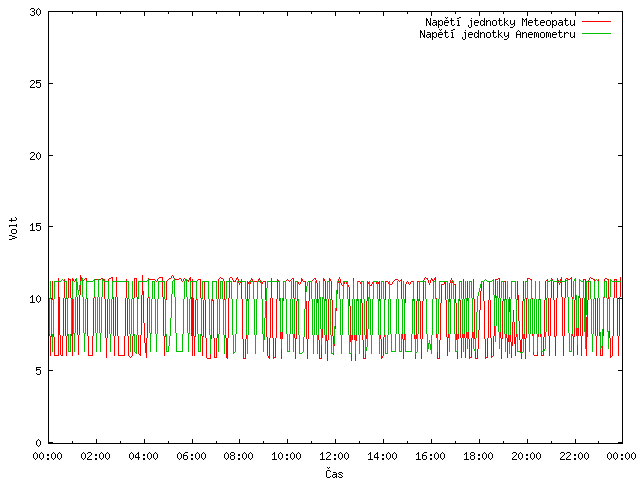Click the y-axis value 5

(x=39, y=371)
